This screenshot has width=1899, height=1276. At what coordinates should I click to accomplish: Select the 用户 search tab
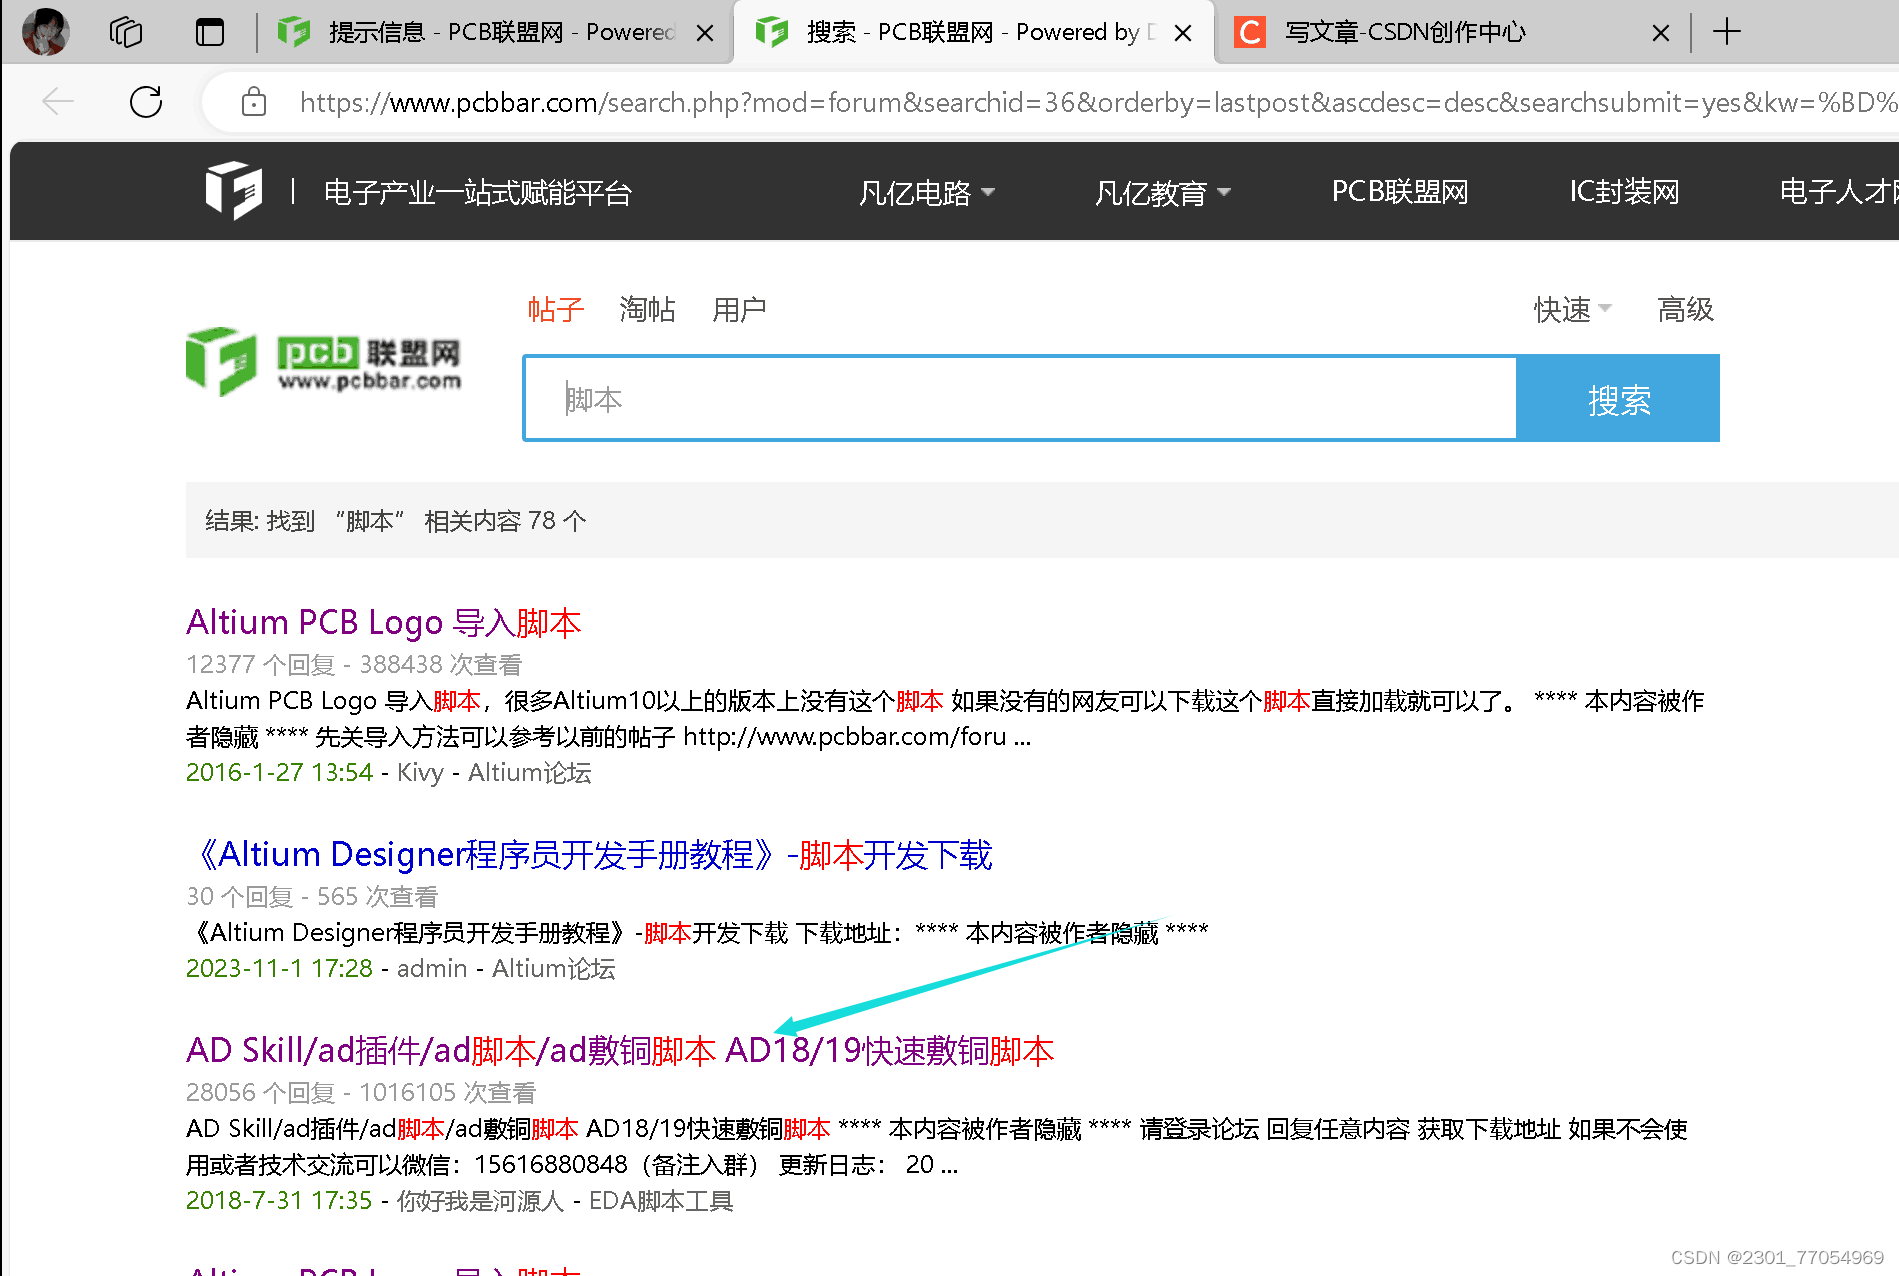tap(739, 310)
